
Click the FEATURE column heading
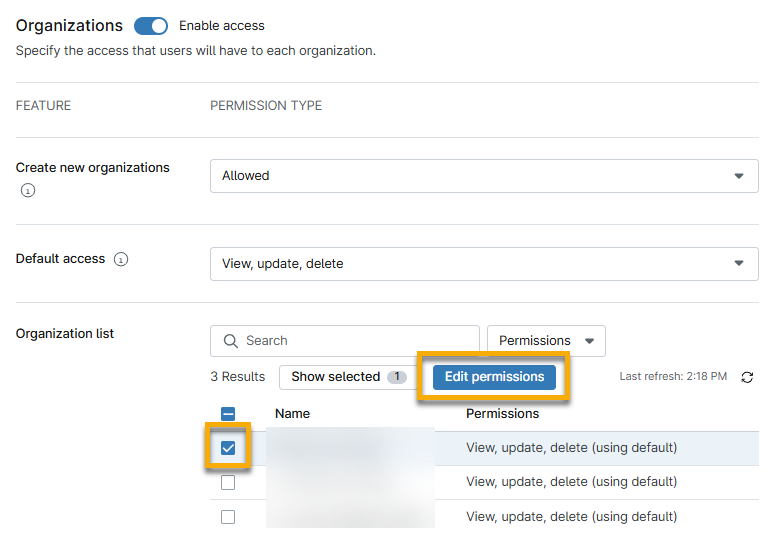[x=43, y=106]
